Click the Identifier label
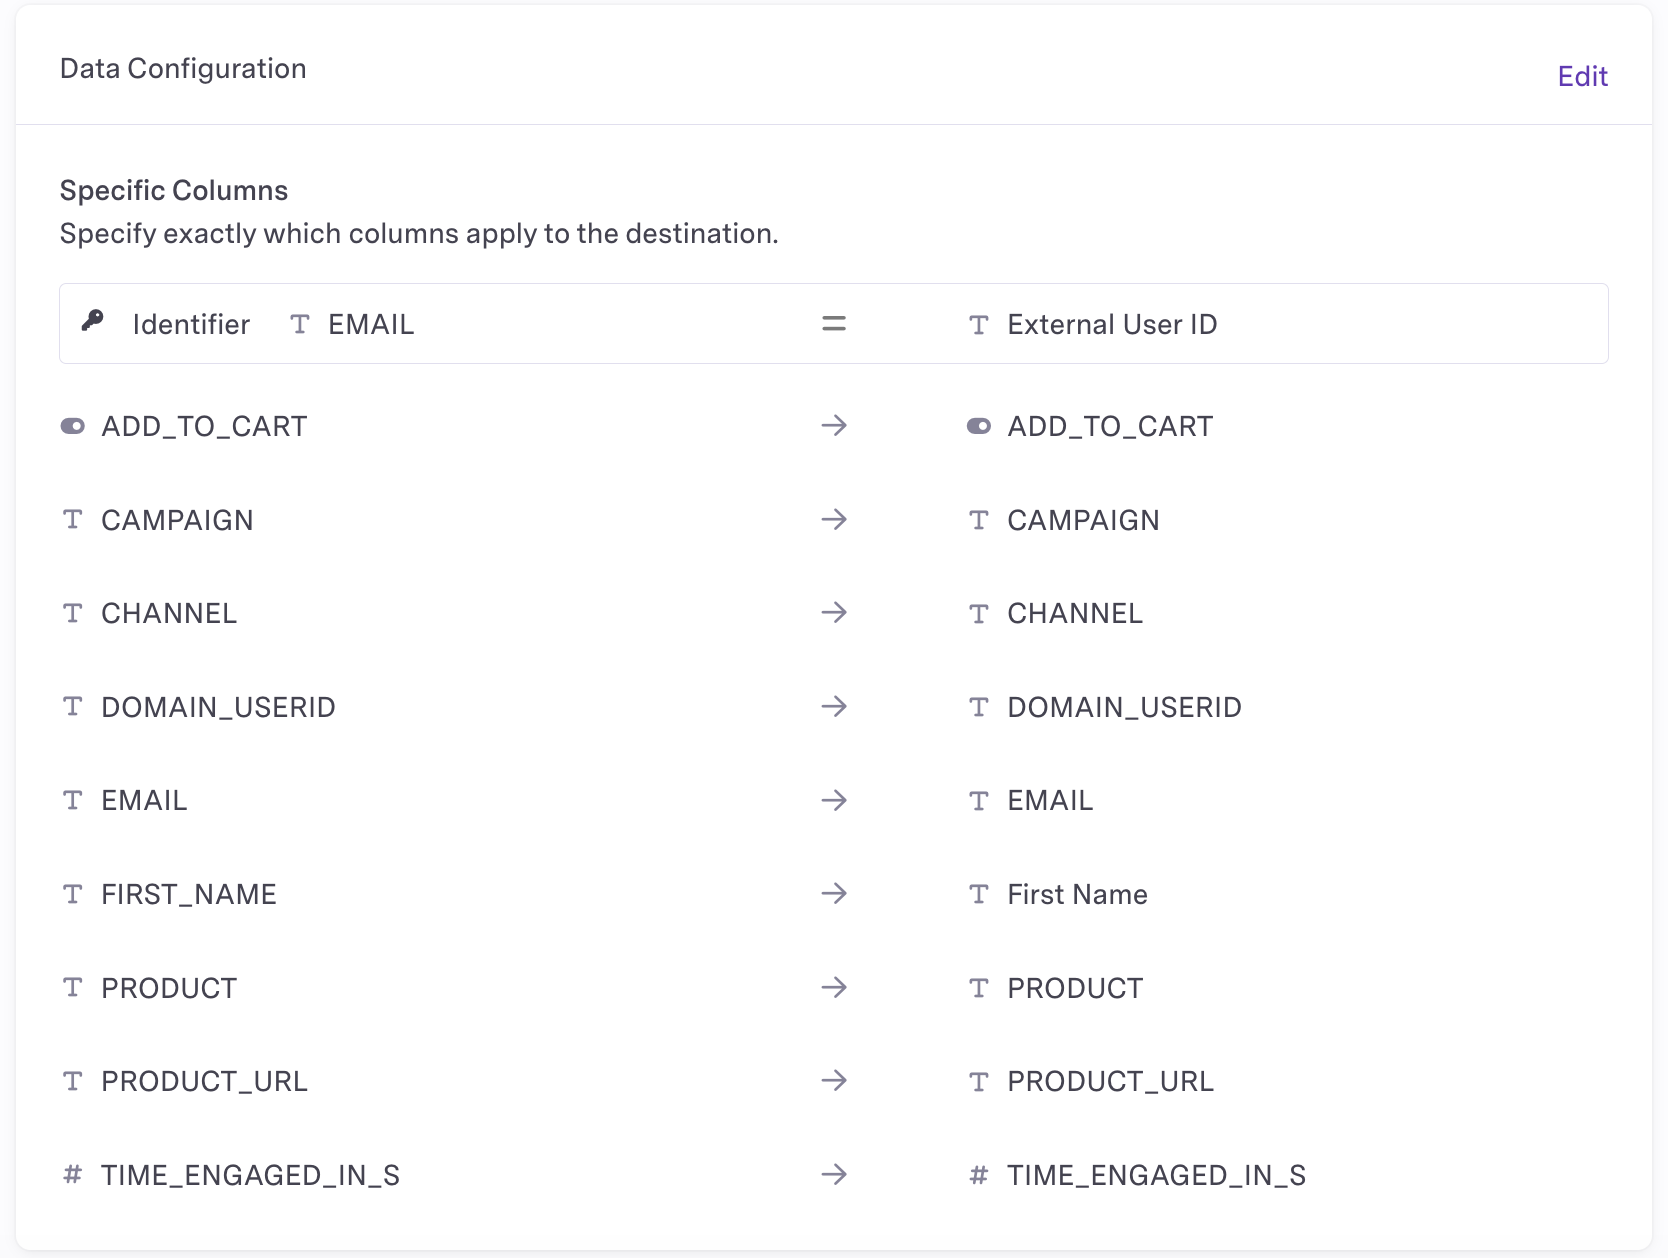 point(191,325)
